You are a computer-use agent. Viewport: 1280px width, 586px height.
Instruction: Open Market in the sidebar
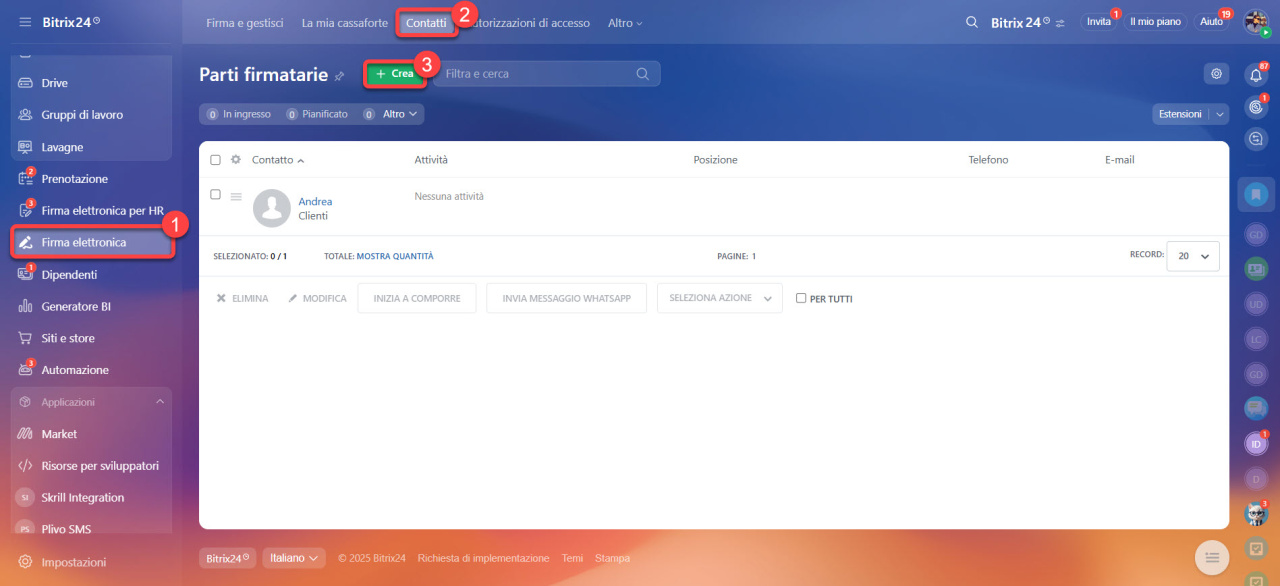click(91, 434)
